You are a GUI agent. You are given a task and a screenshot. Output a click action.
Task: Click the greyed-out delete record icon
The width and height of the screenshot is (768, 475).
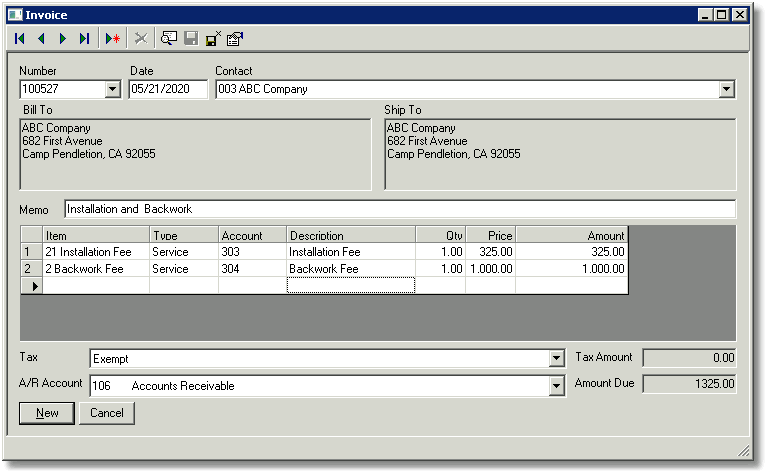pyautogui.click(x=141, y=38)
